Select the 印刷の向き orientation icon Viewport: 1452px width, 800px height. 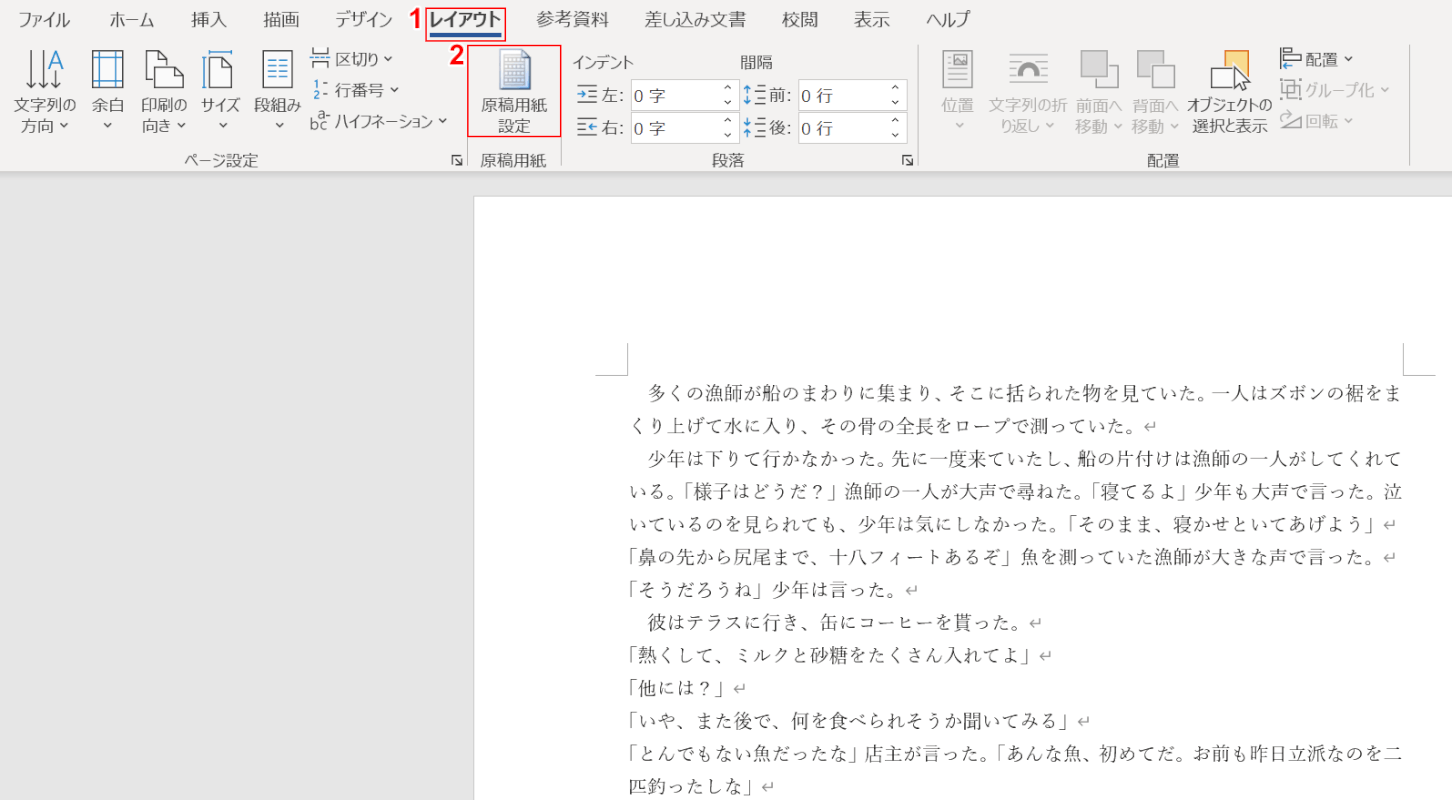164,72
